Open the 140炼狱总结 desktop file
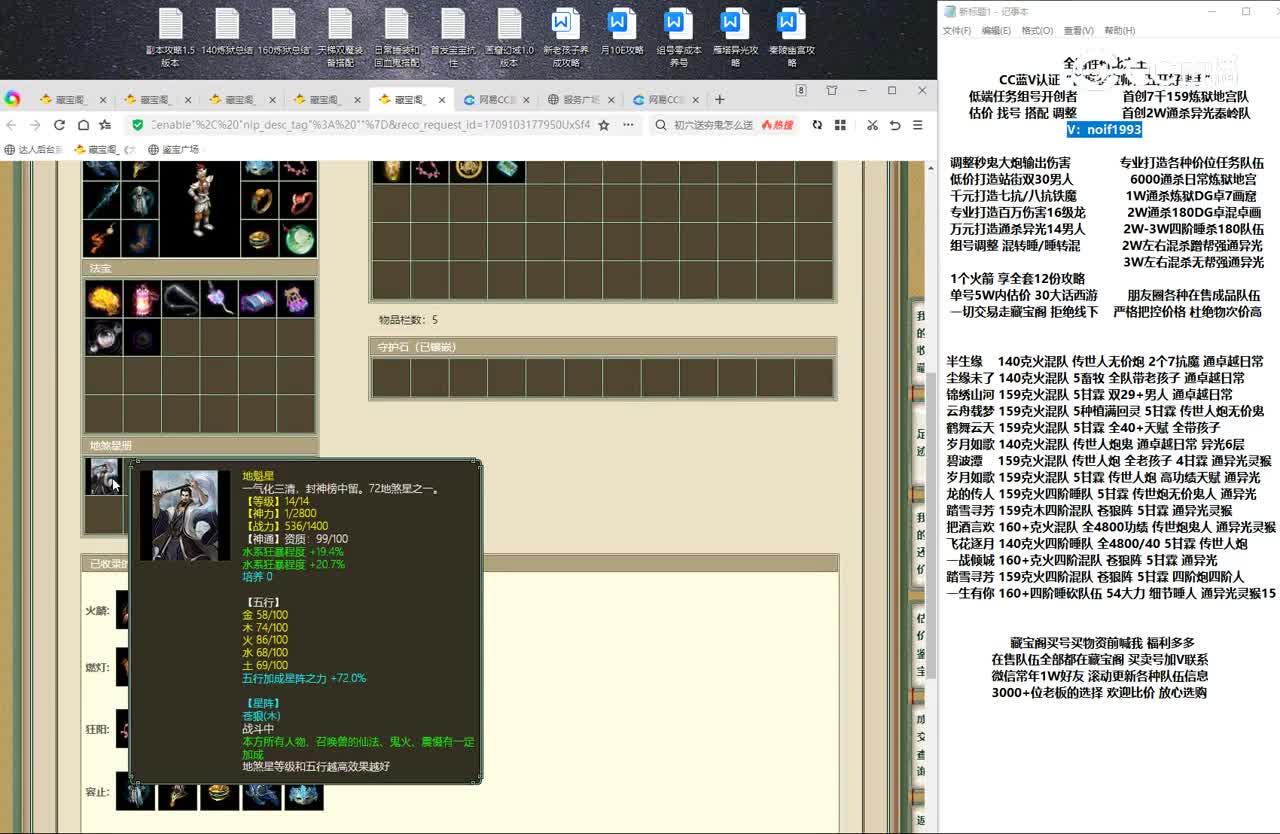The image size is (1280, 834). [x=227, y=31]
